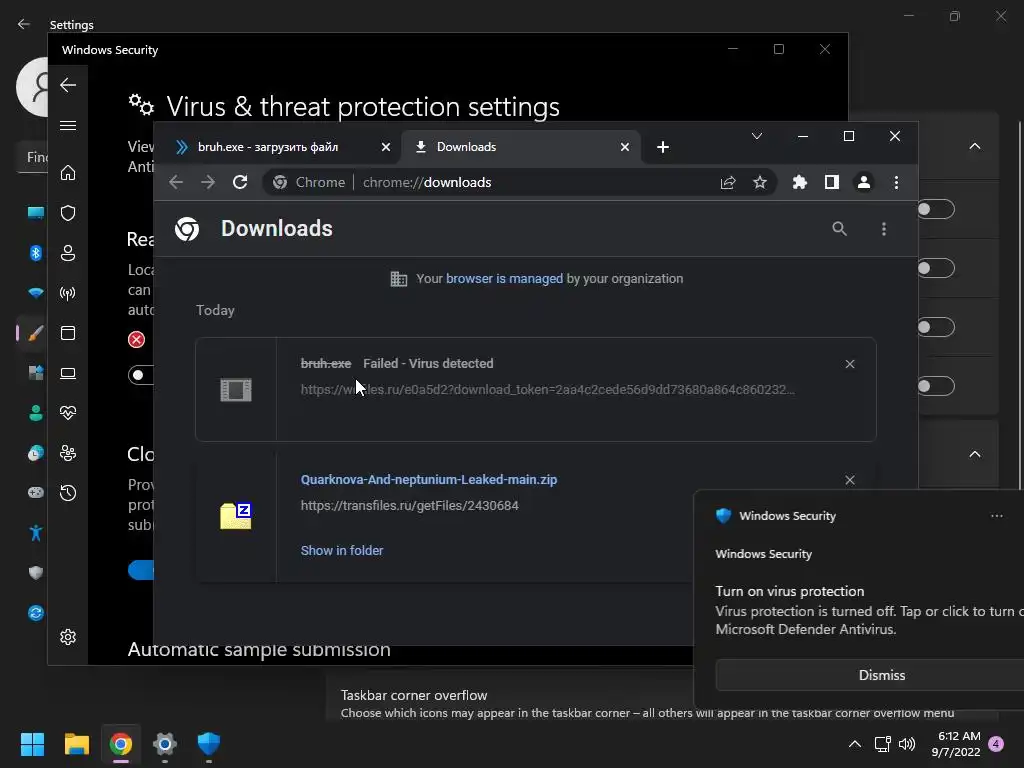Screen dimensions: 1024x768
Task: Remove bruh.exe entry from downloads list
Action: tap(850, 364)
